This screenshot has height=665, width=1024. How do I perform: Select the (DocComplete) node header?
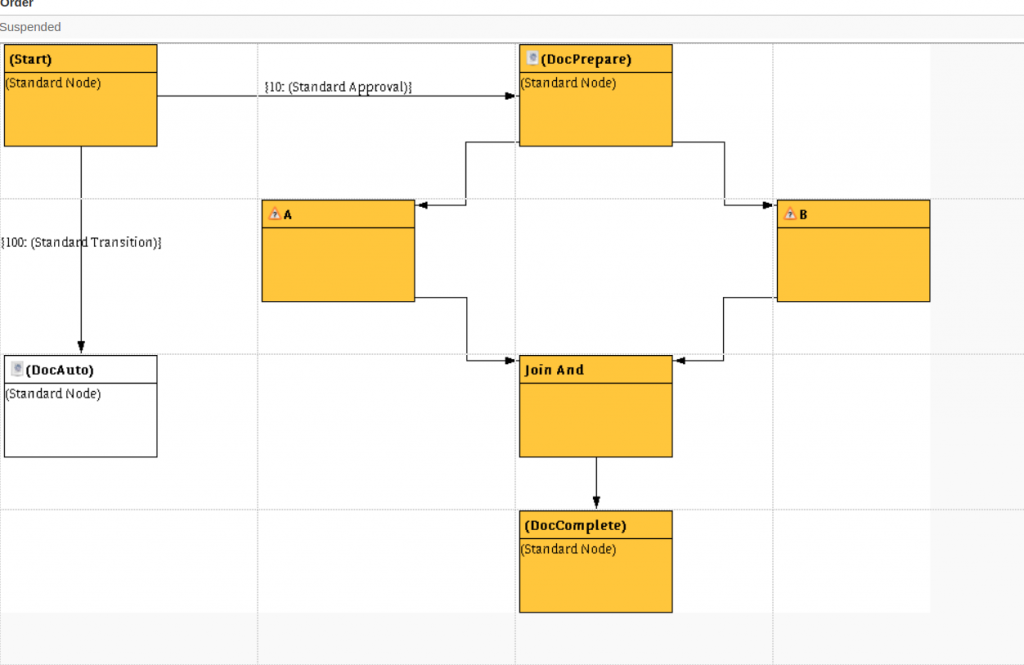[x=596, y=525]
